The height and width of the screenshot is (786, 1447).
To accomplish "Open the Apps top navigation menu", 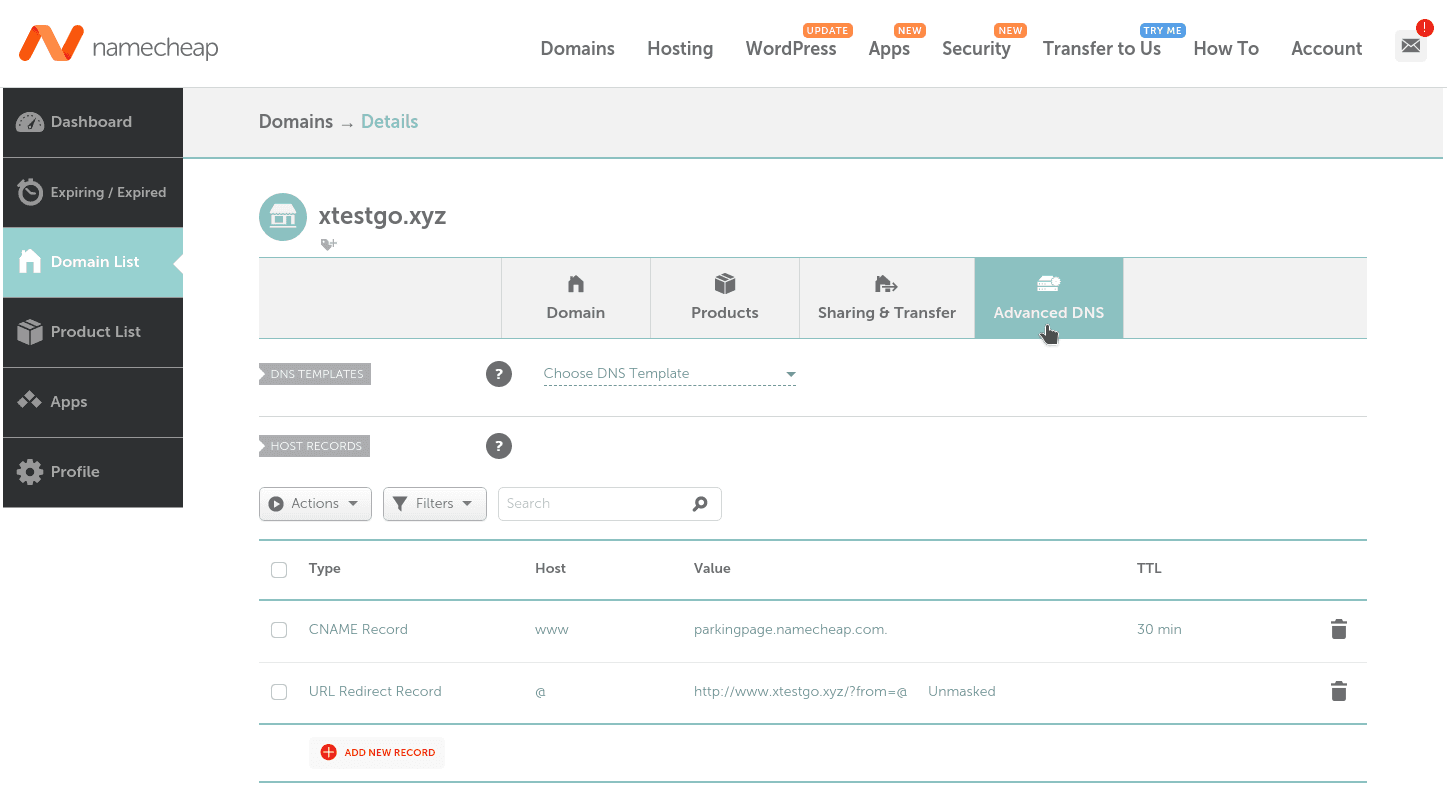I will [889, 48].
